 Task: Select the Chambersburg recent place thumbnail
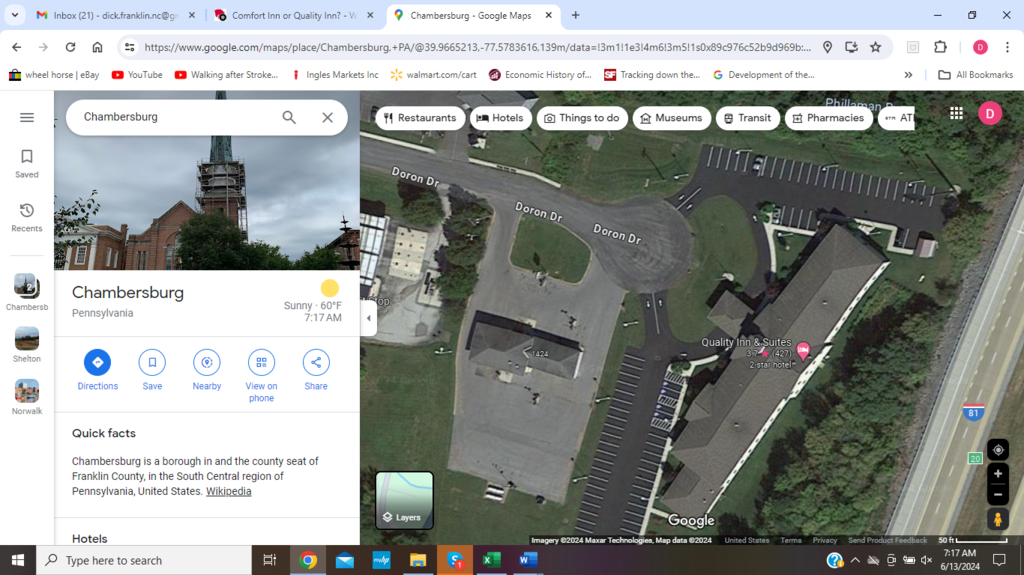[x=27, y=292]
